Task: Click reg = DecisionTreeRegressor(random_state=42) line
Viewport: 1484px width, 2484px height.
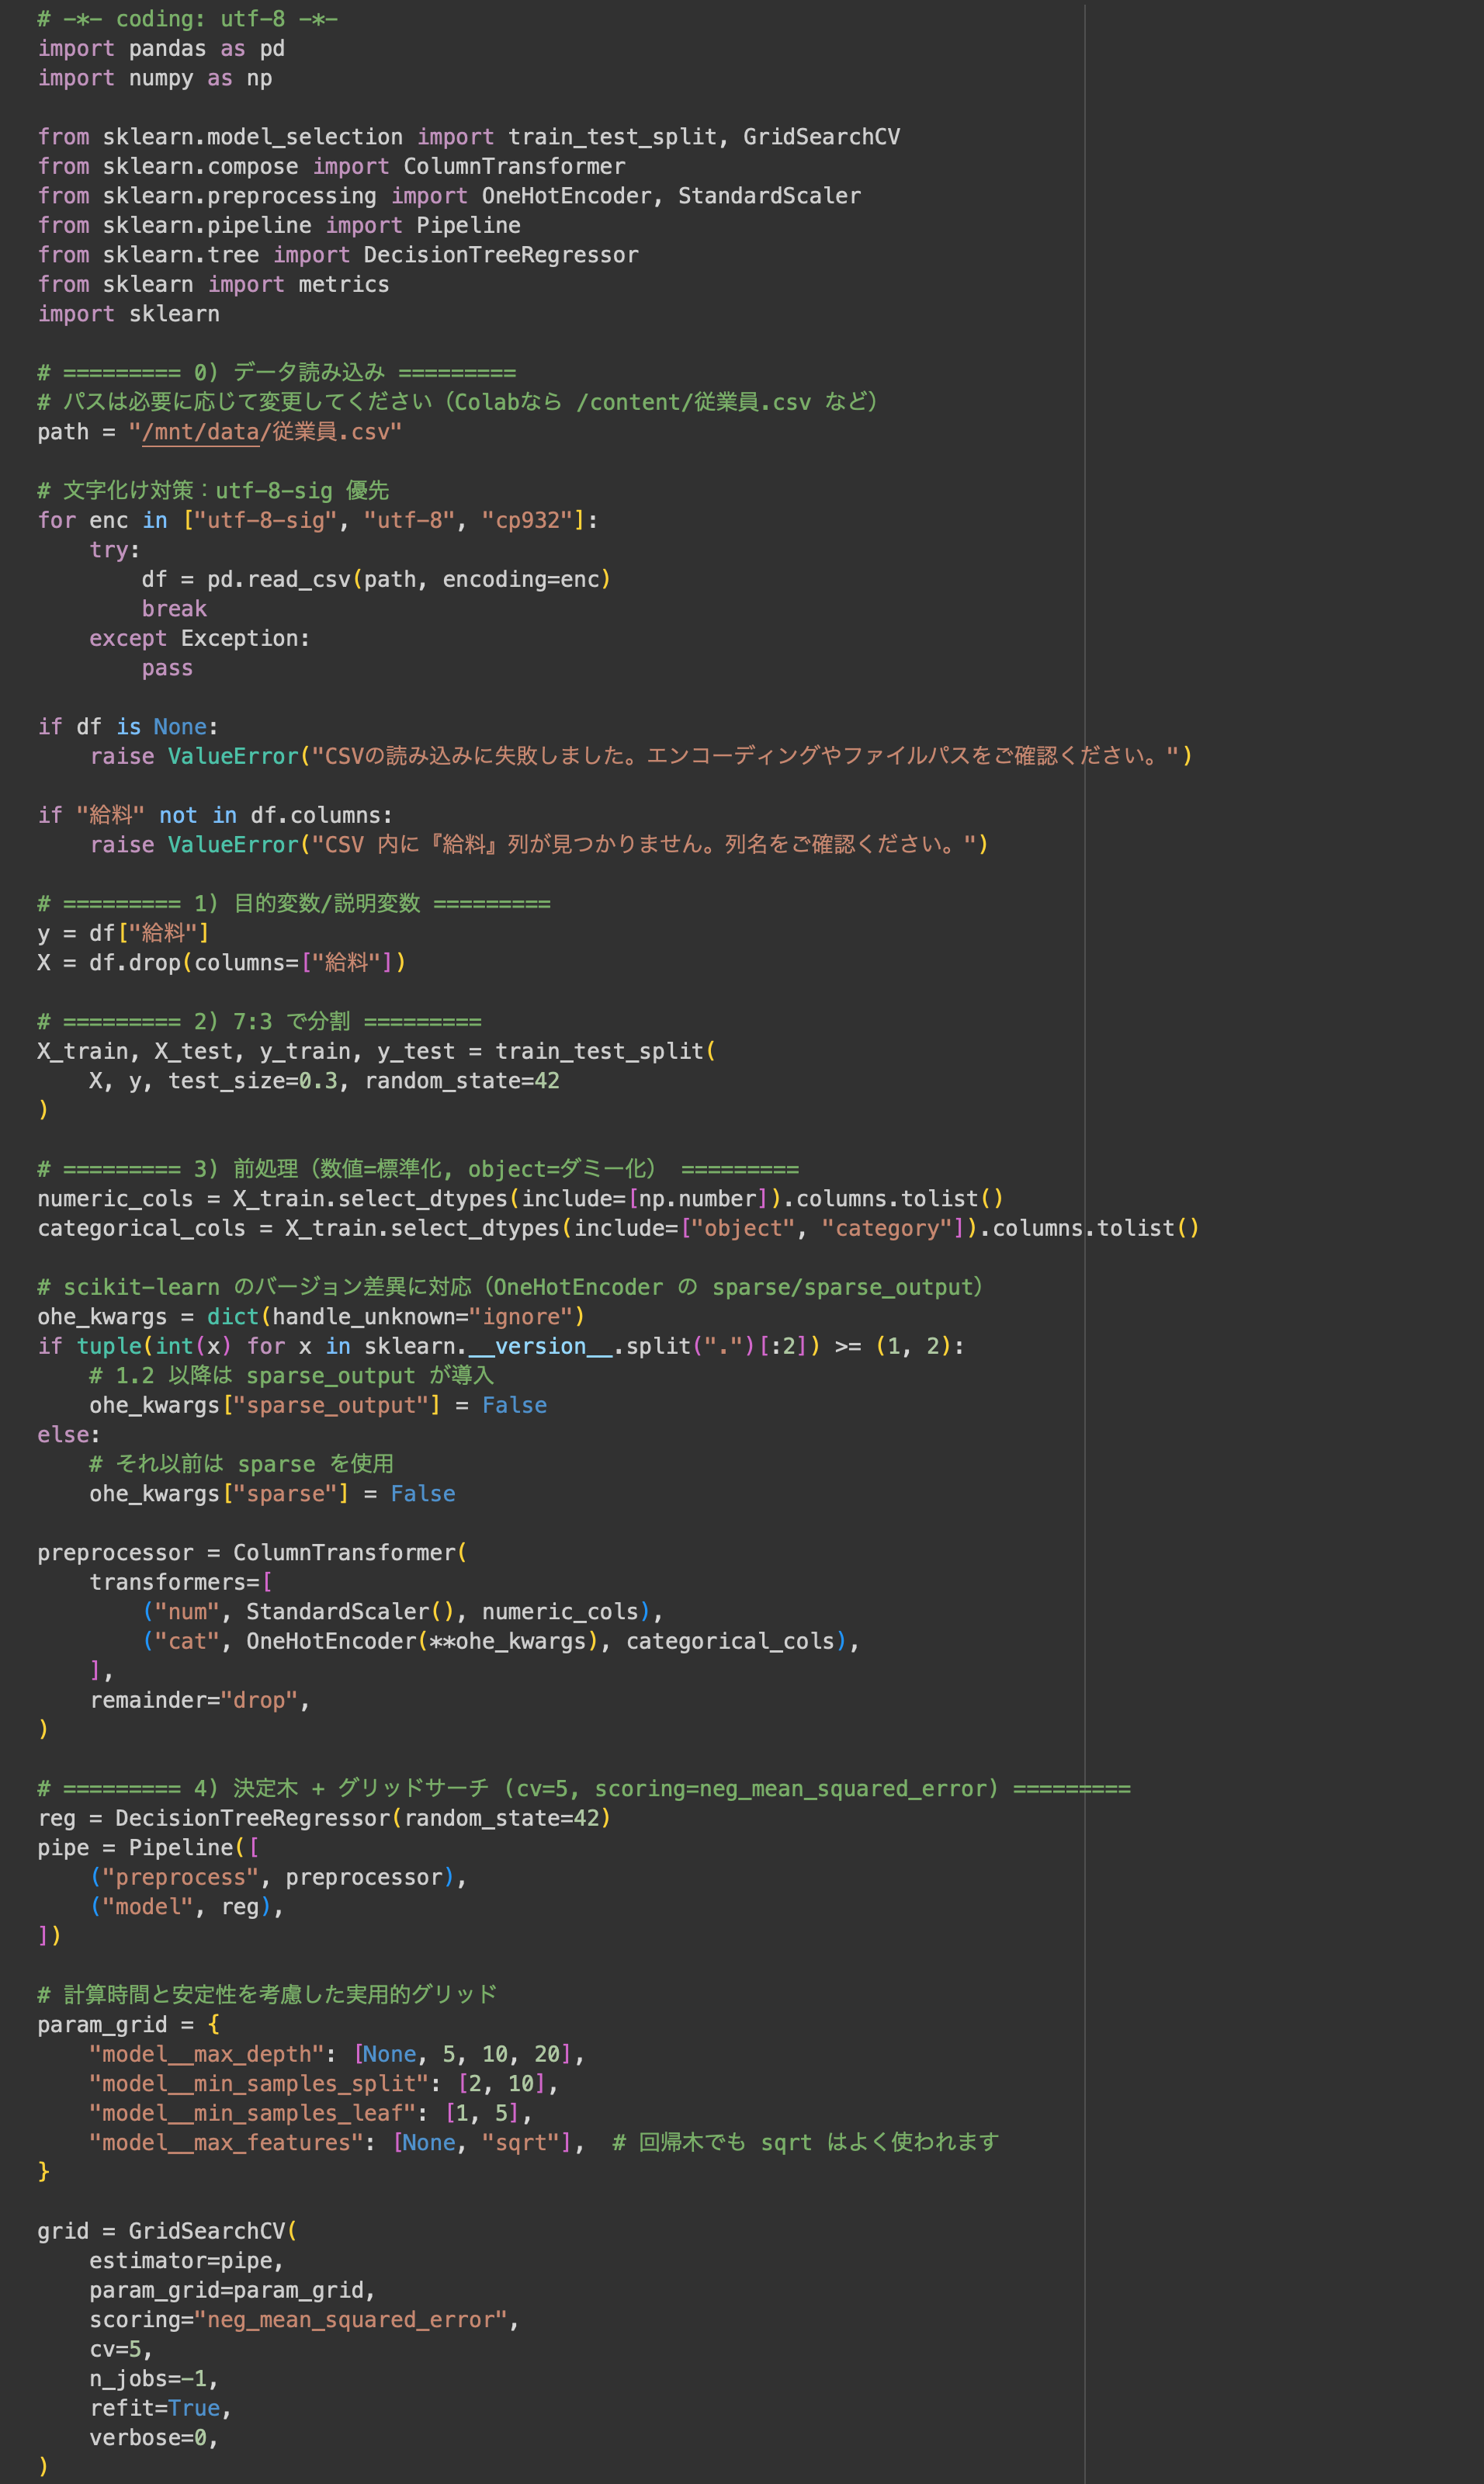Action: click(x=324, y=1818)
